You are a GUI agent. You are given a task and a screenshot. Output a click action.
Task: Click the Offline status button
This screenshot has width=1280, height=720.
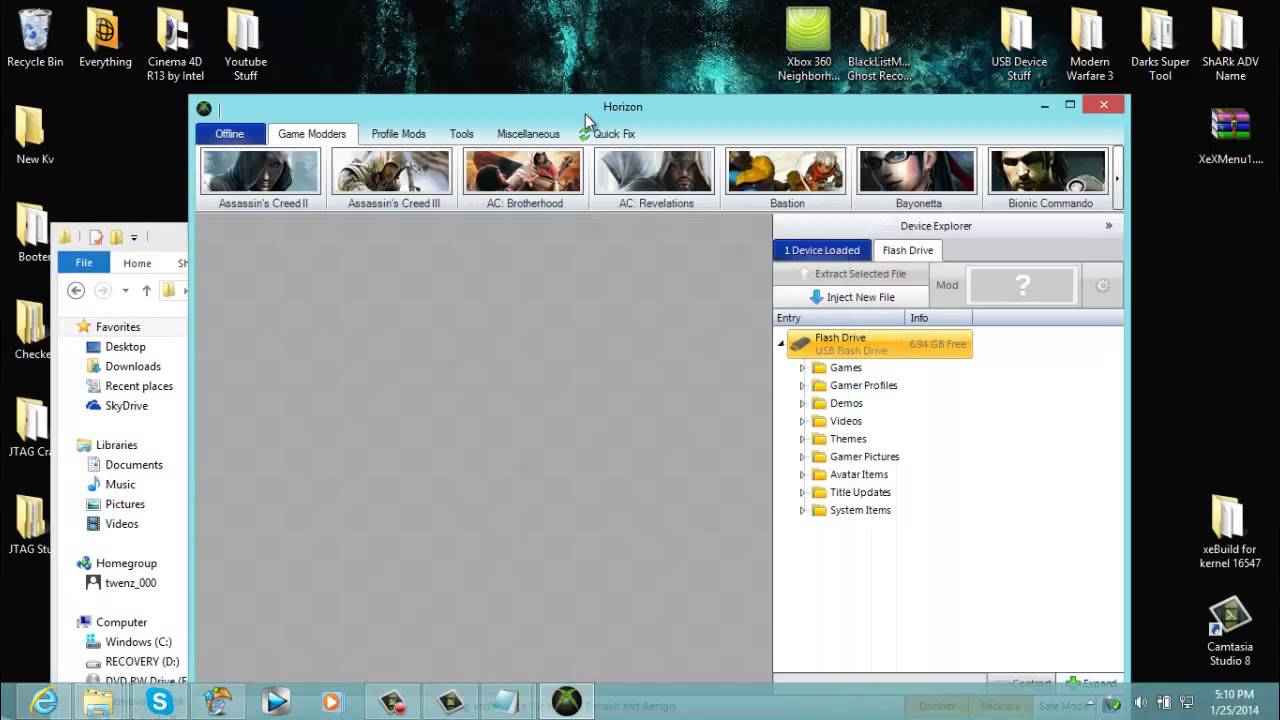230,134
